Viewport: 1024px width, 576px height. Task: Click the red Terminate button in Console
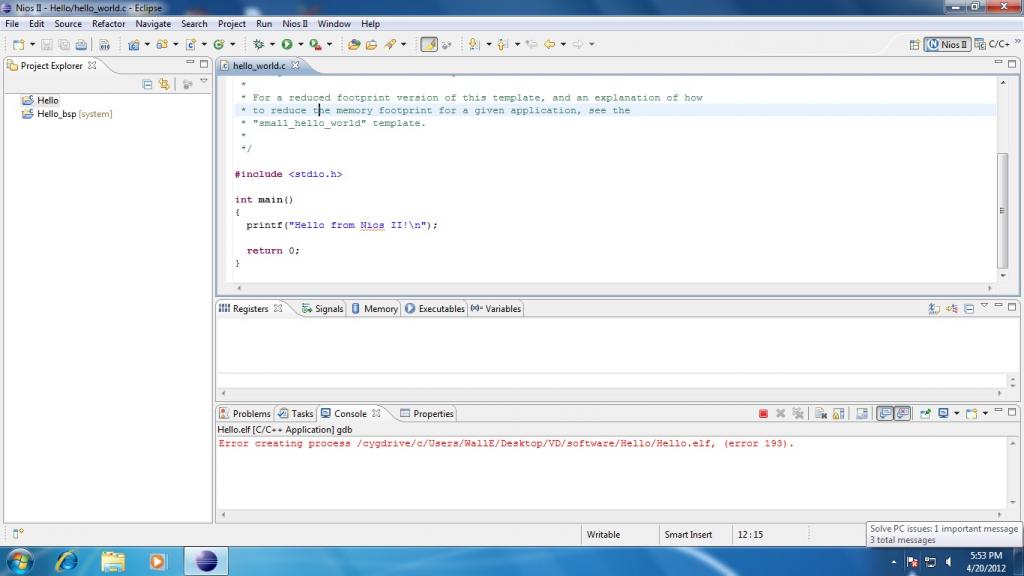point(763,413)
